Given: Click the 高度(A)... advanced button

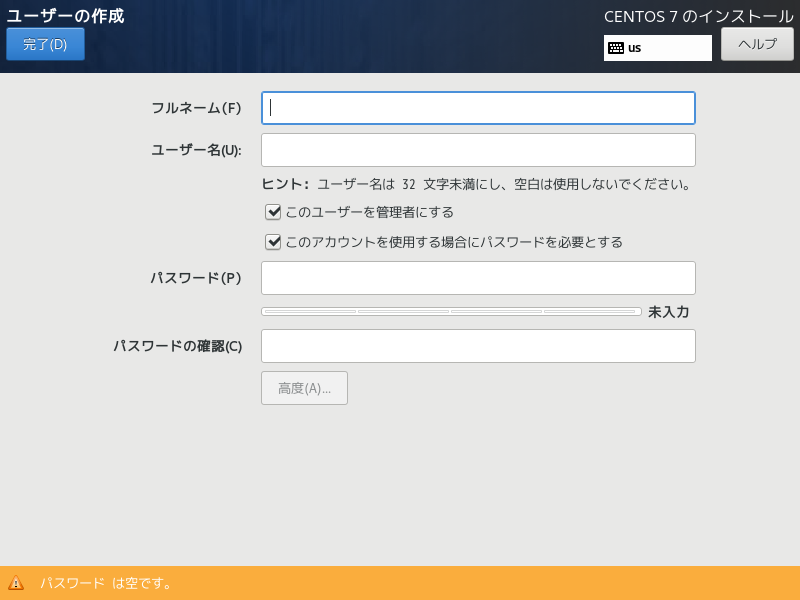Looking at the screenshot, I should coord(305,388).
